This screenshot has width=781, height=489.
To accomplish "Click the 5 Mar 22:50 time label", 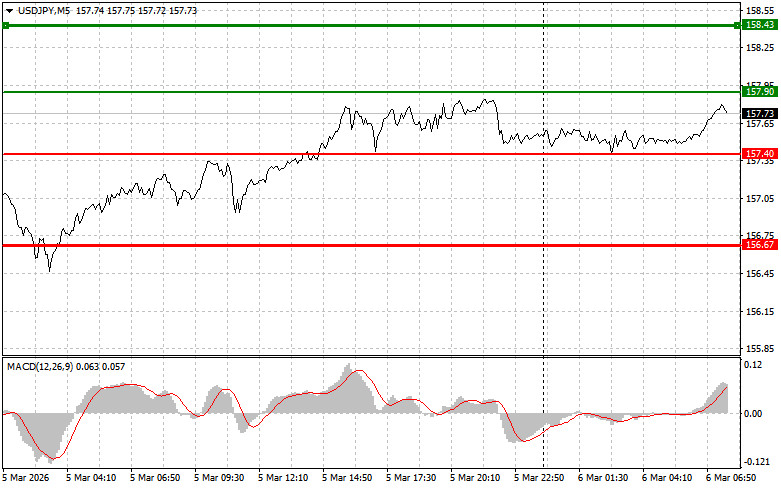I will pos(541,479).
